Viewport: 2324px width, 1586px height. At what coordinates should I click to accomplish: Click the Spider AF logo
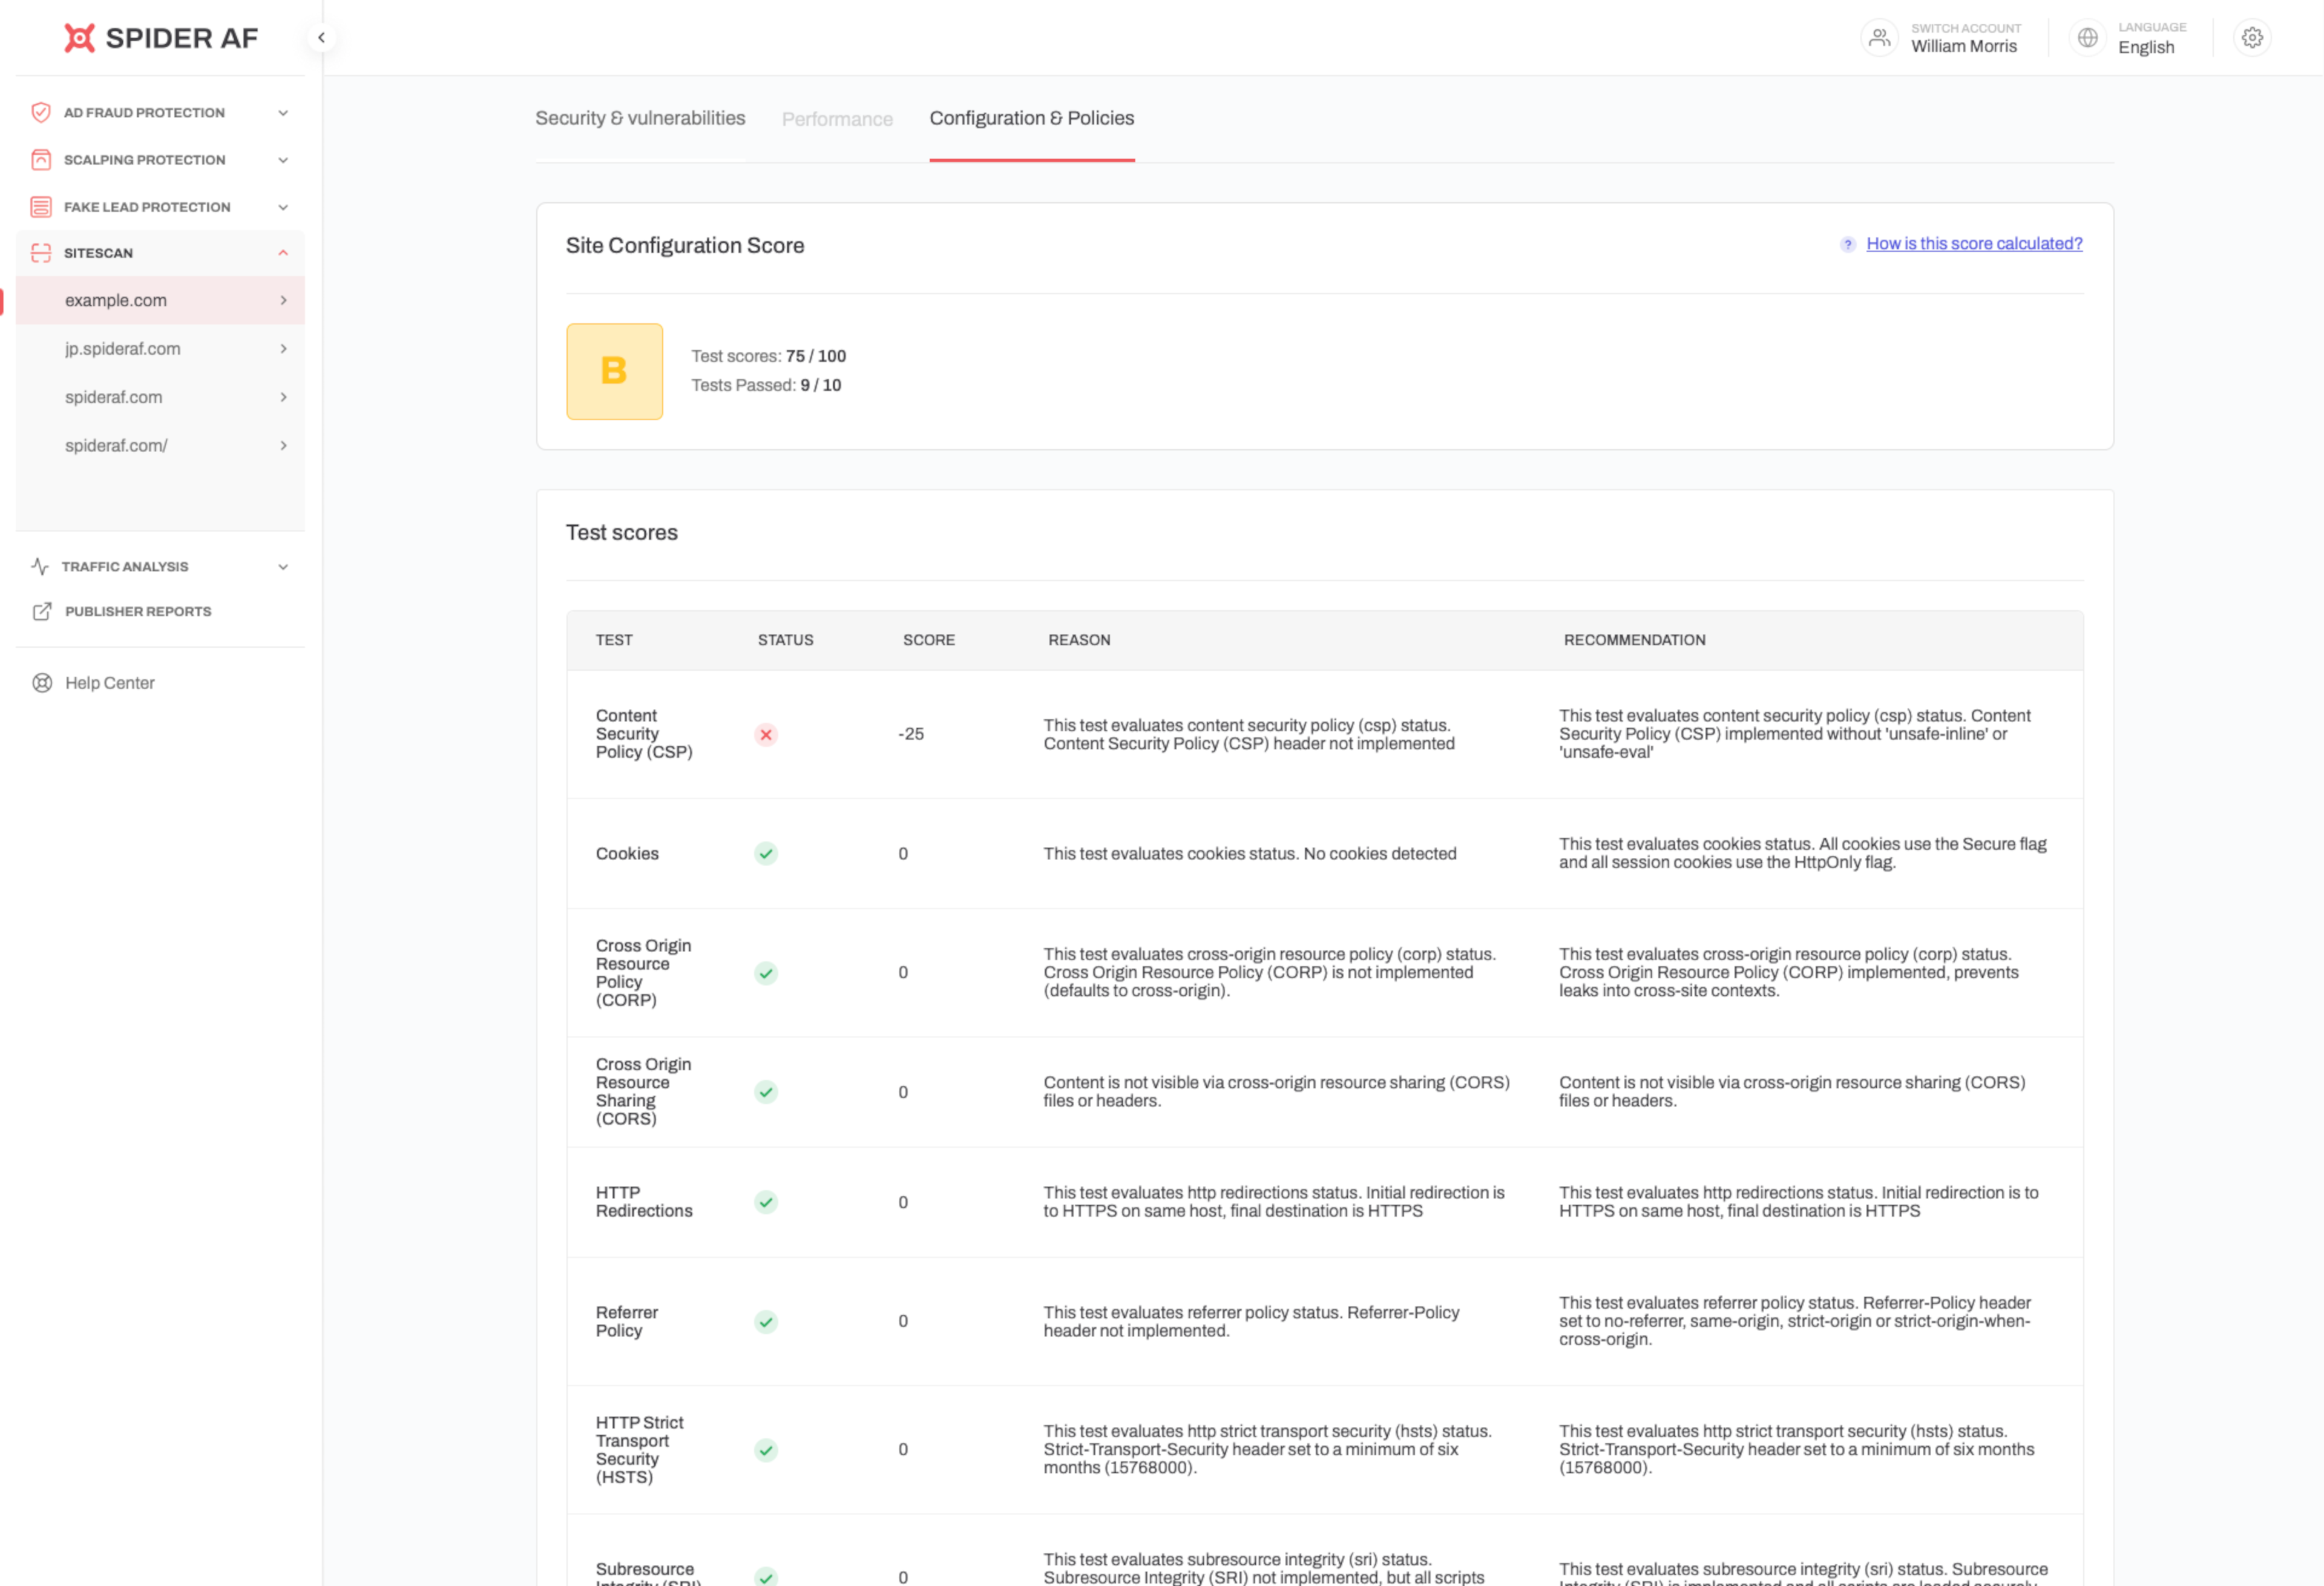[x=160, y=38]
